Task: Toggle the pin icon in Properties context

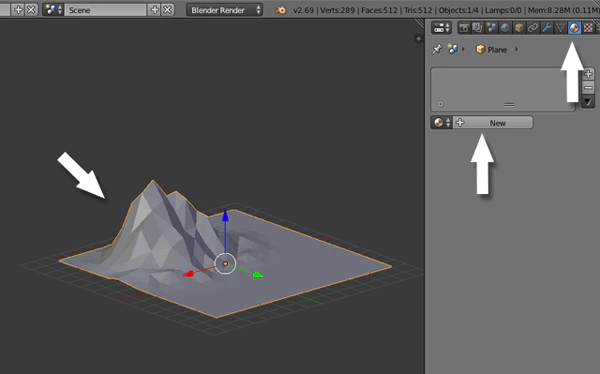Action: point(437,49)
